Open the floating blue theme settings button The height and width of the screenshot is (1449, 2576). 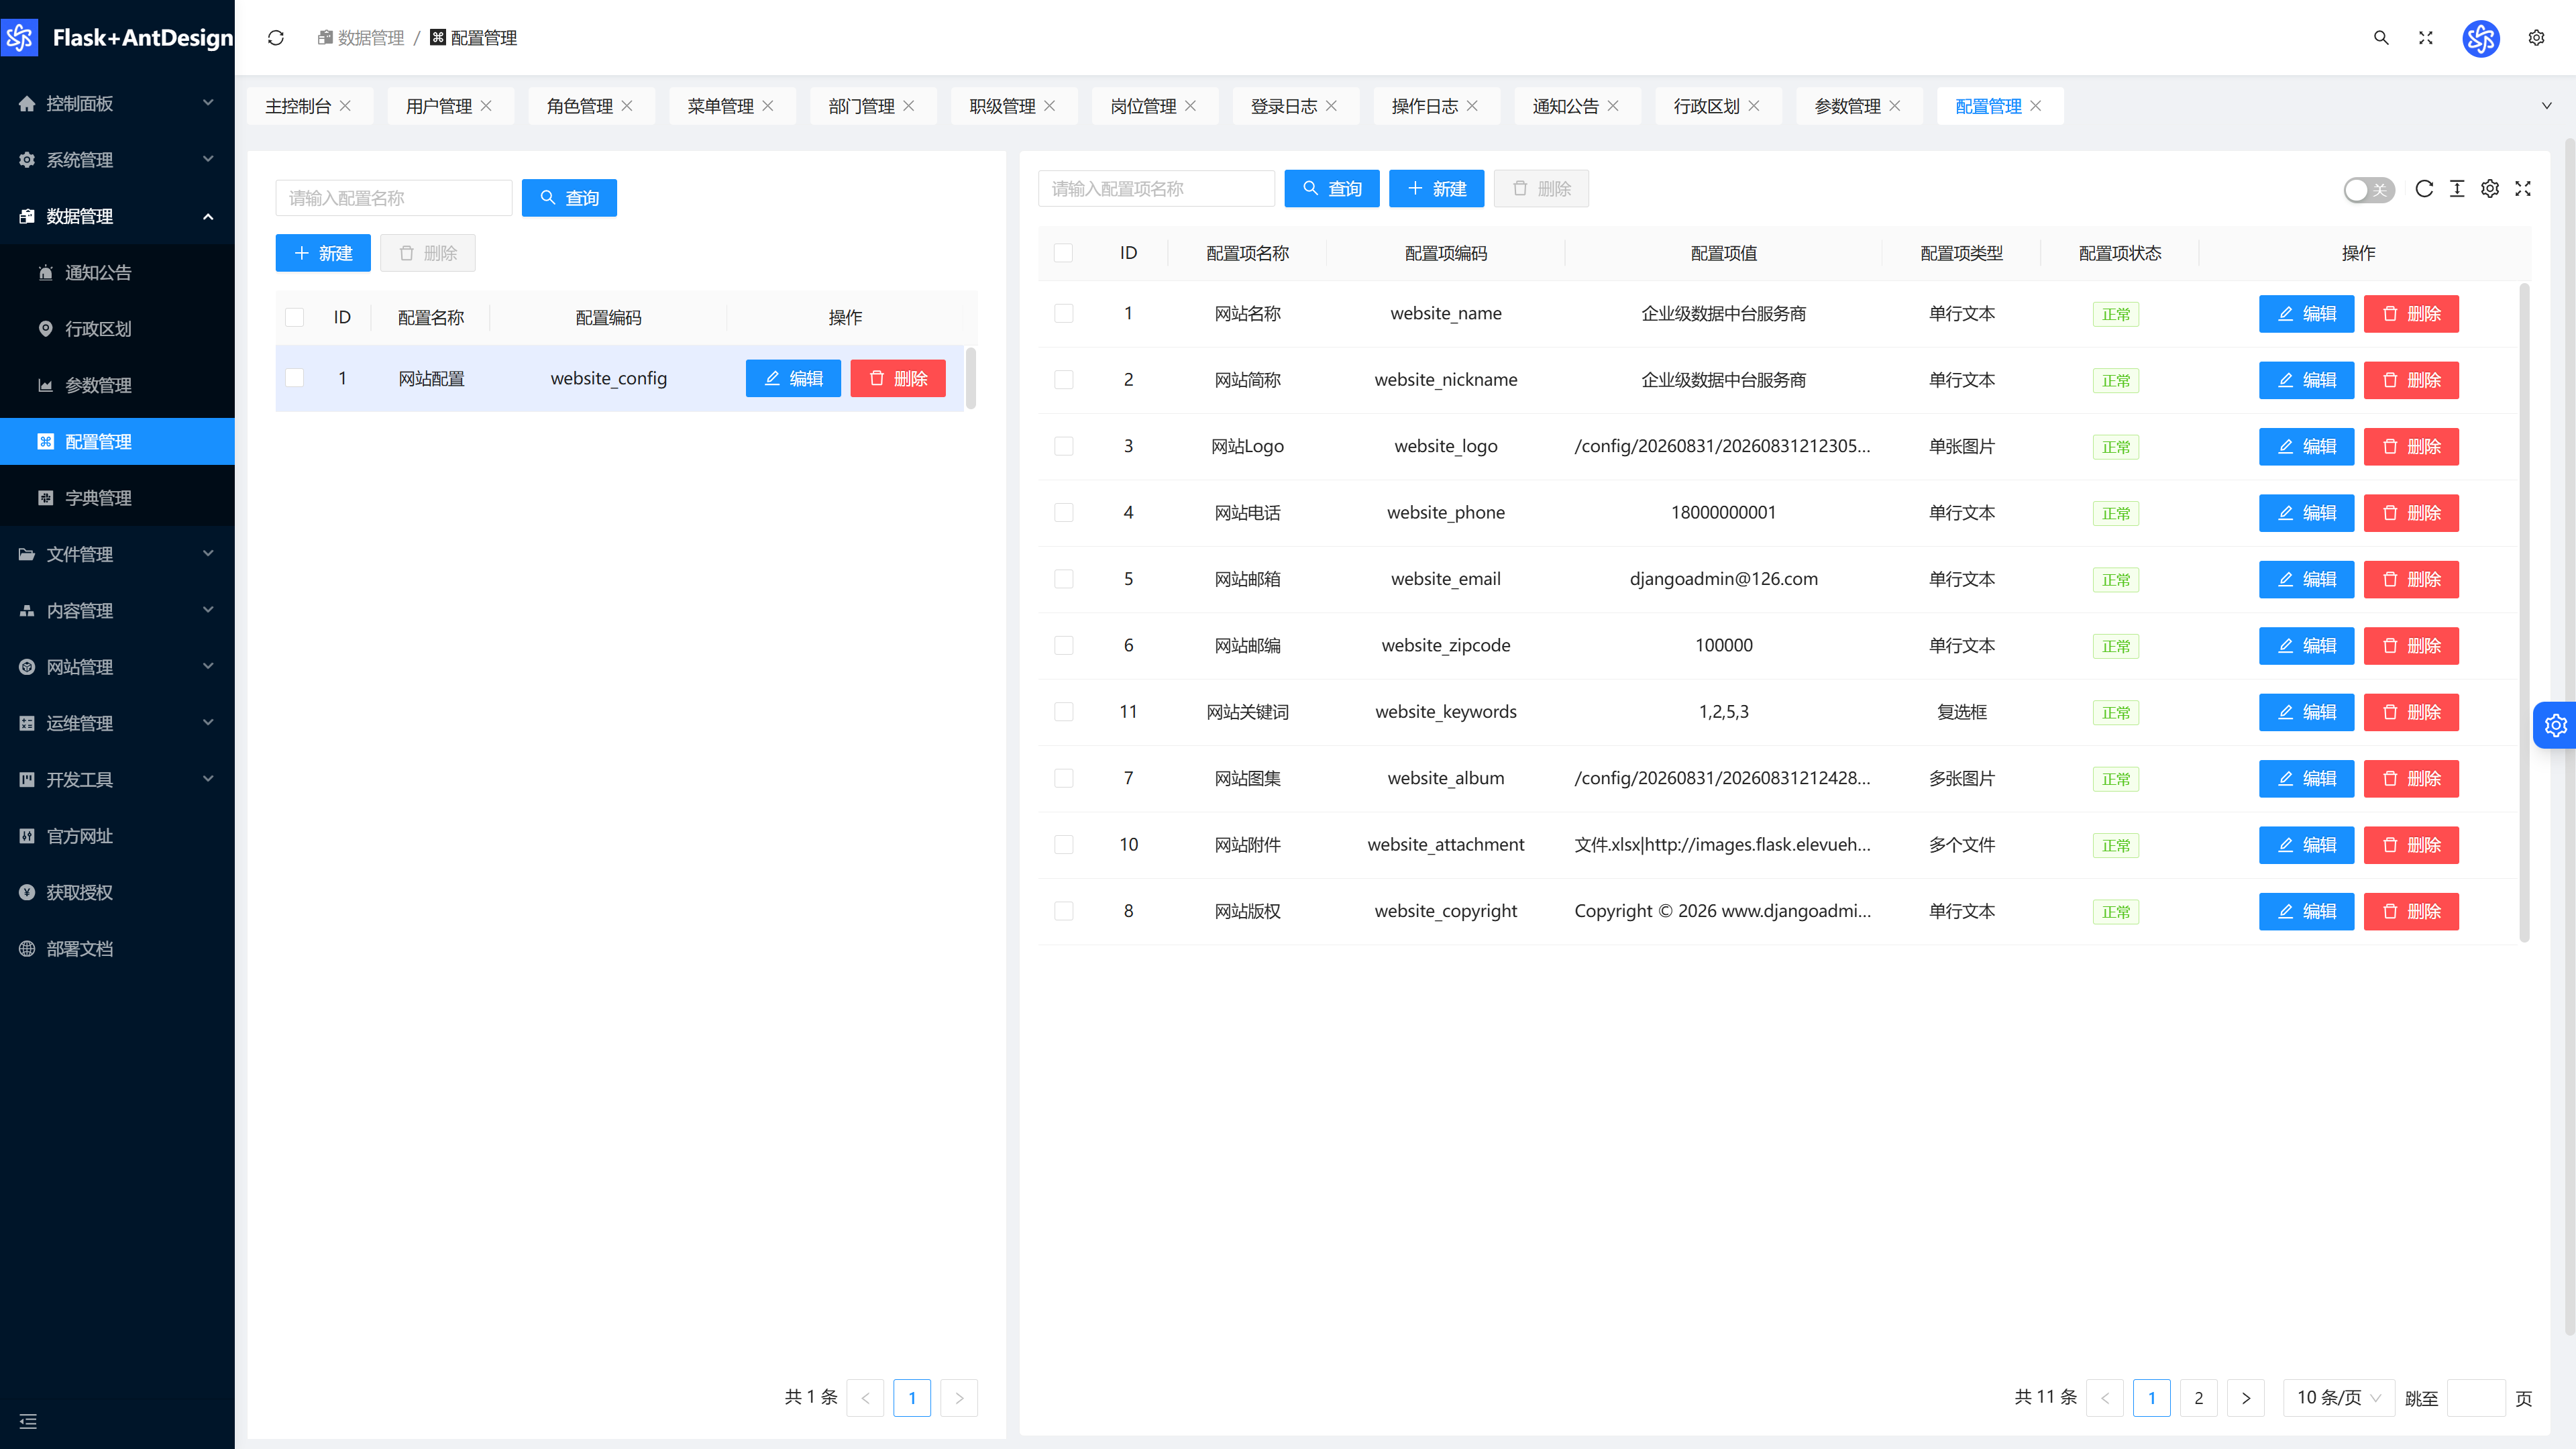click(2555, 725)
